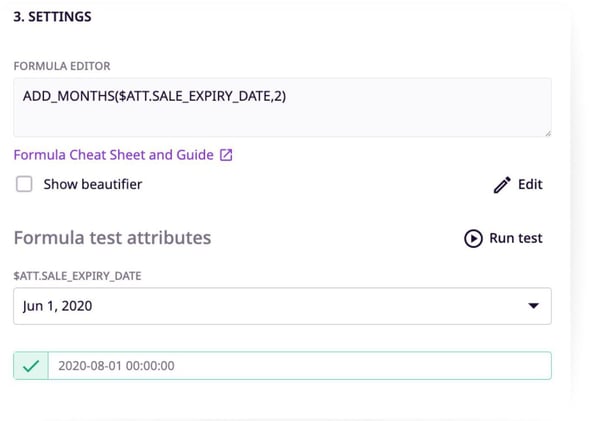Click the external link icon beside Guide
Image resolution: width=600 pixels, height=421 pixels.
click(x=226, y=155)
